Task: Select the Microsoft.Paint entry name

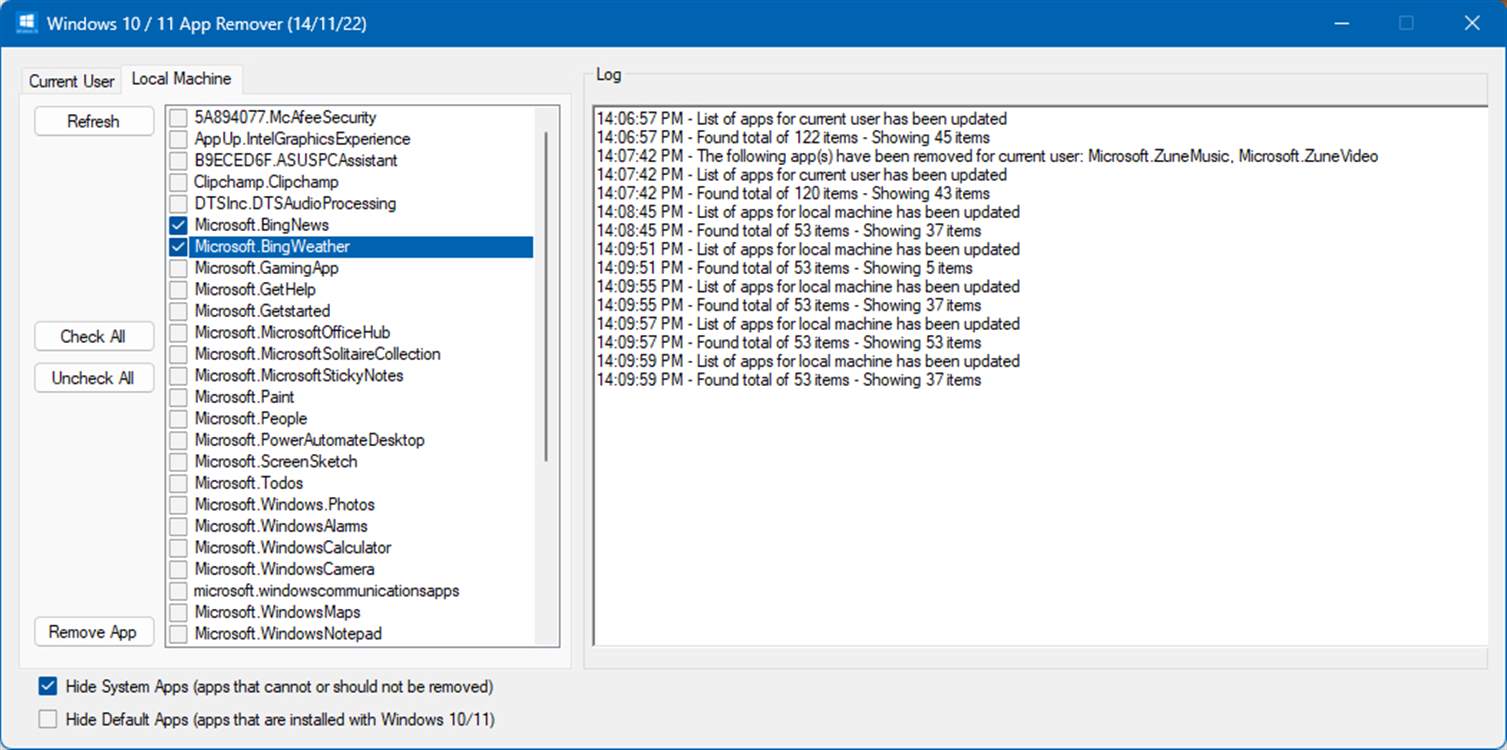Action: coord(245,397)
